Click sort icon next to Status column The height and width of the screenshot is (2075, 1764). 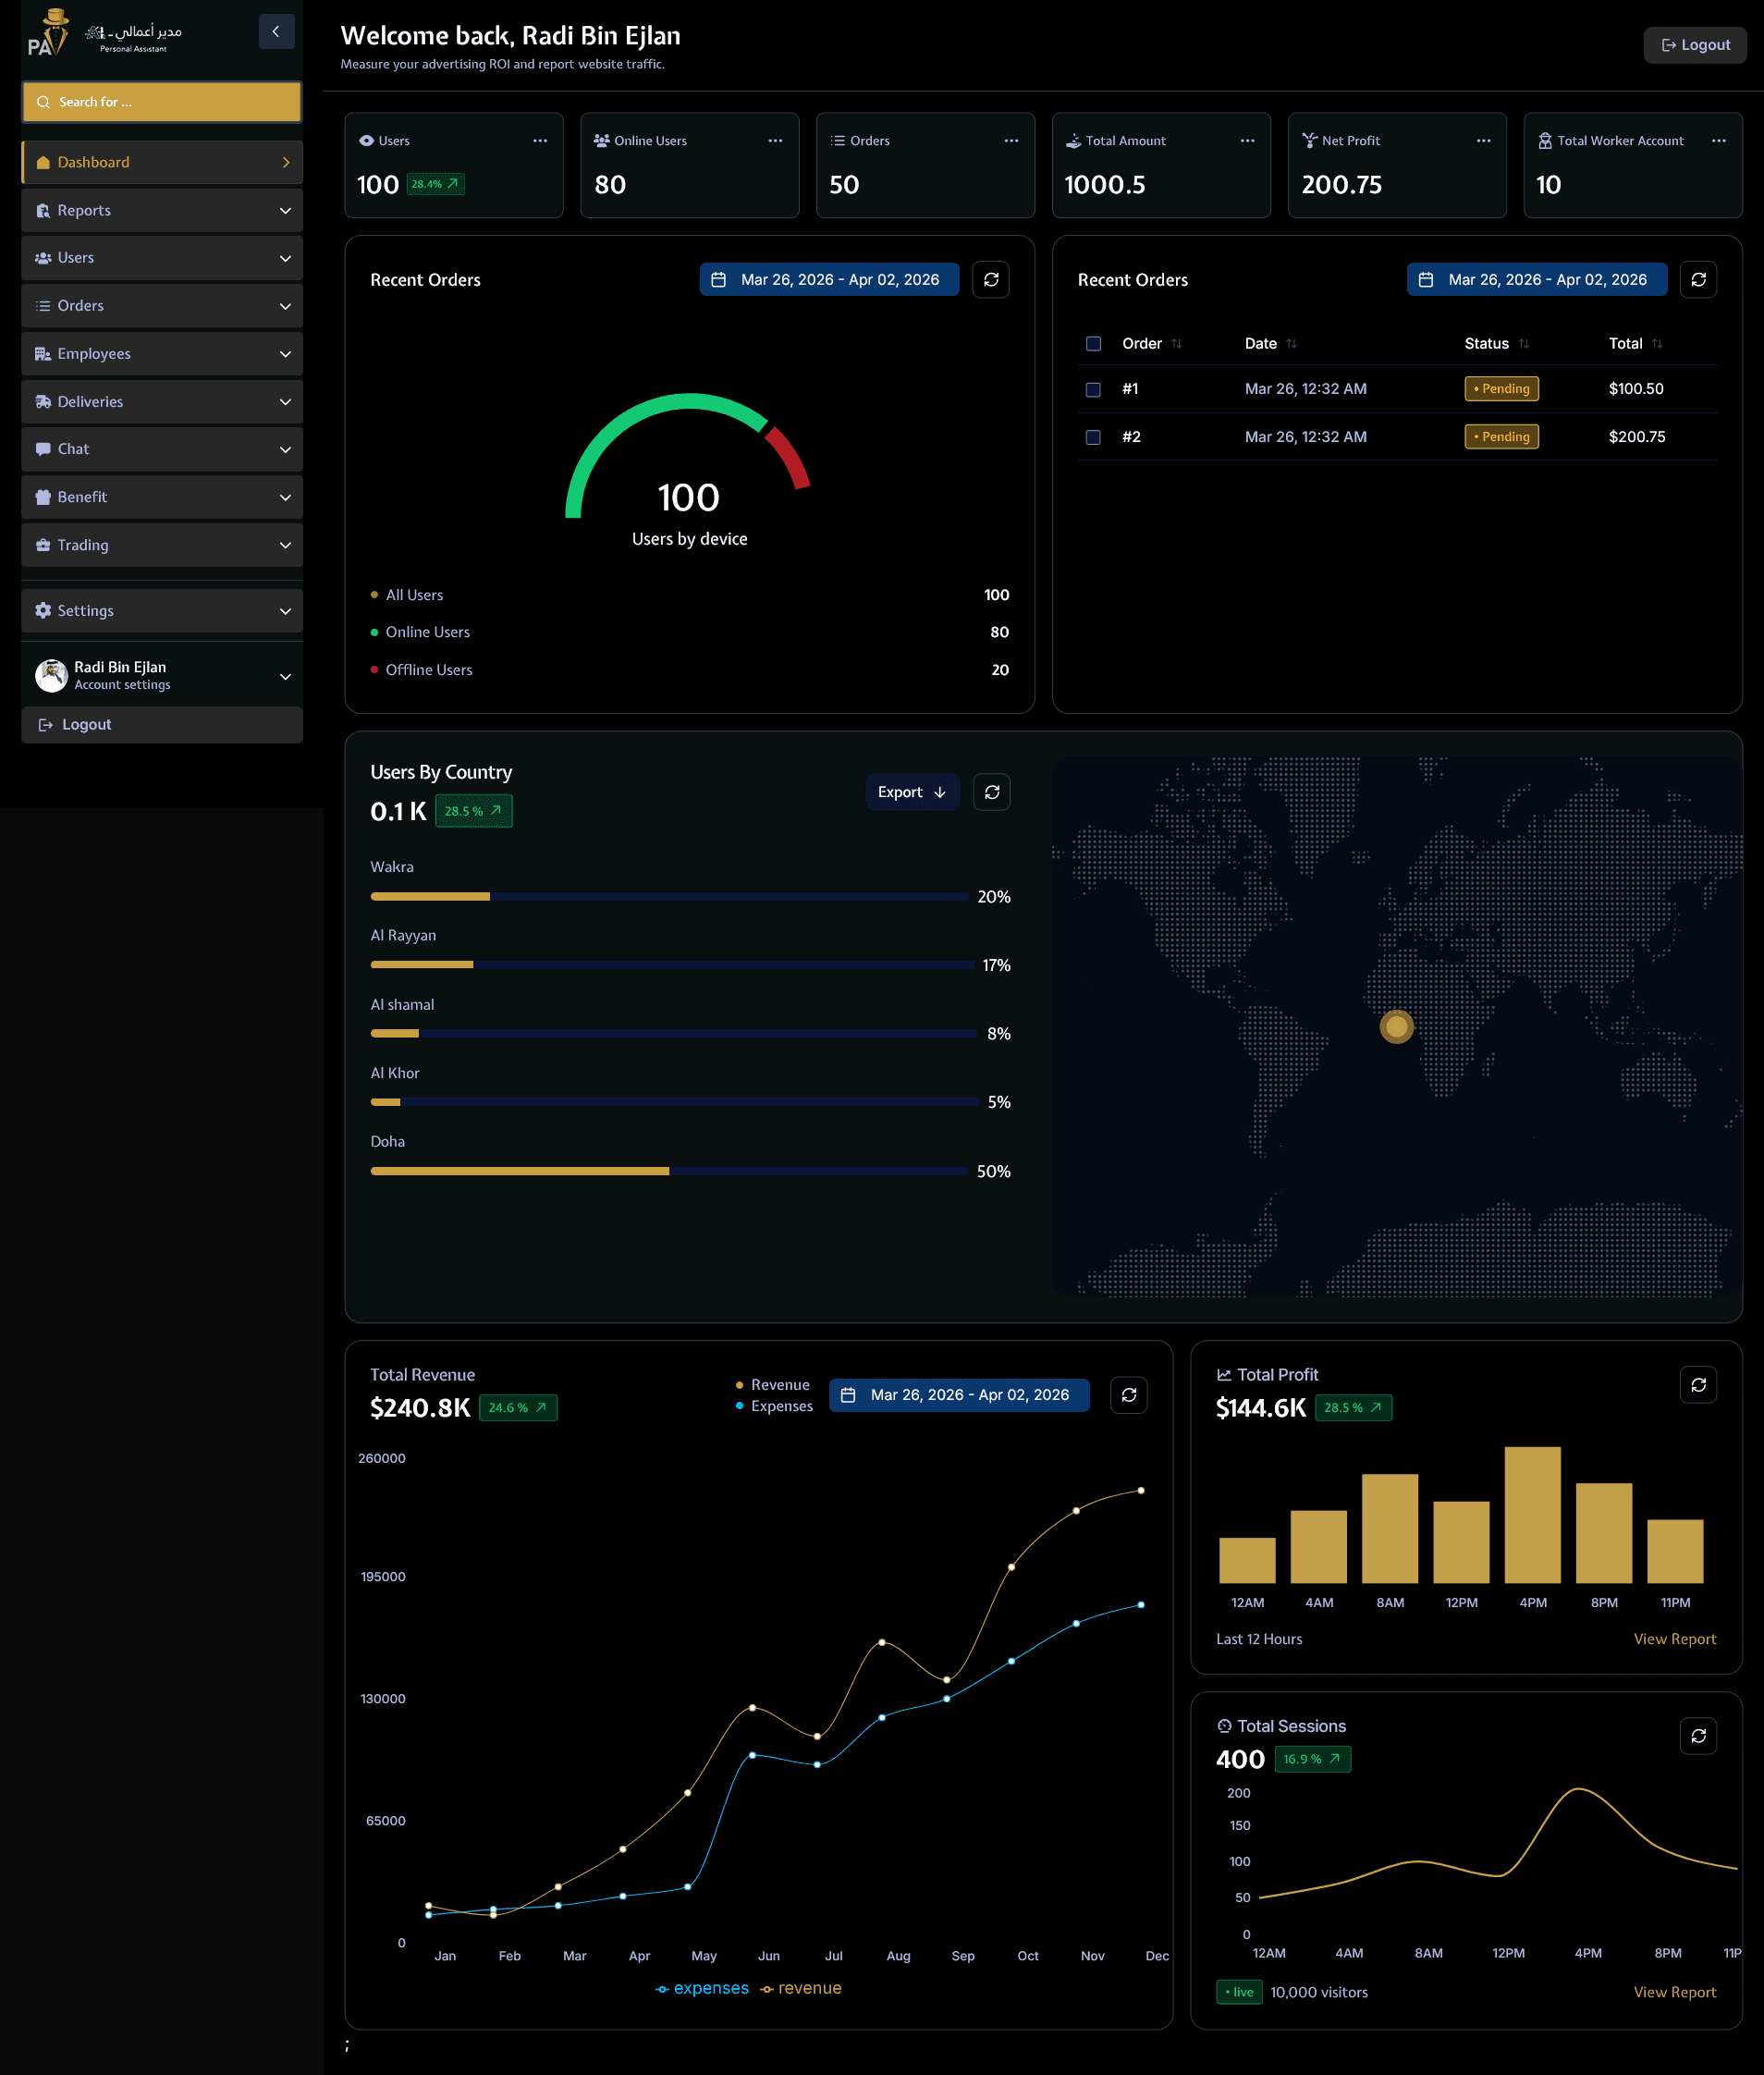[1523, 344]
